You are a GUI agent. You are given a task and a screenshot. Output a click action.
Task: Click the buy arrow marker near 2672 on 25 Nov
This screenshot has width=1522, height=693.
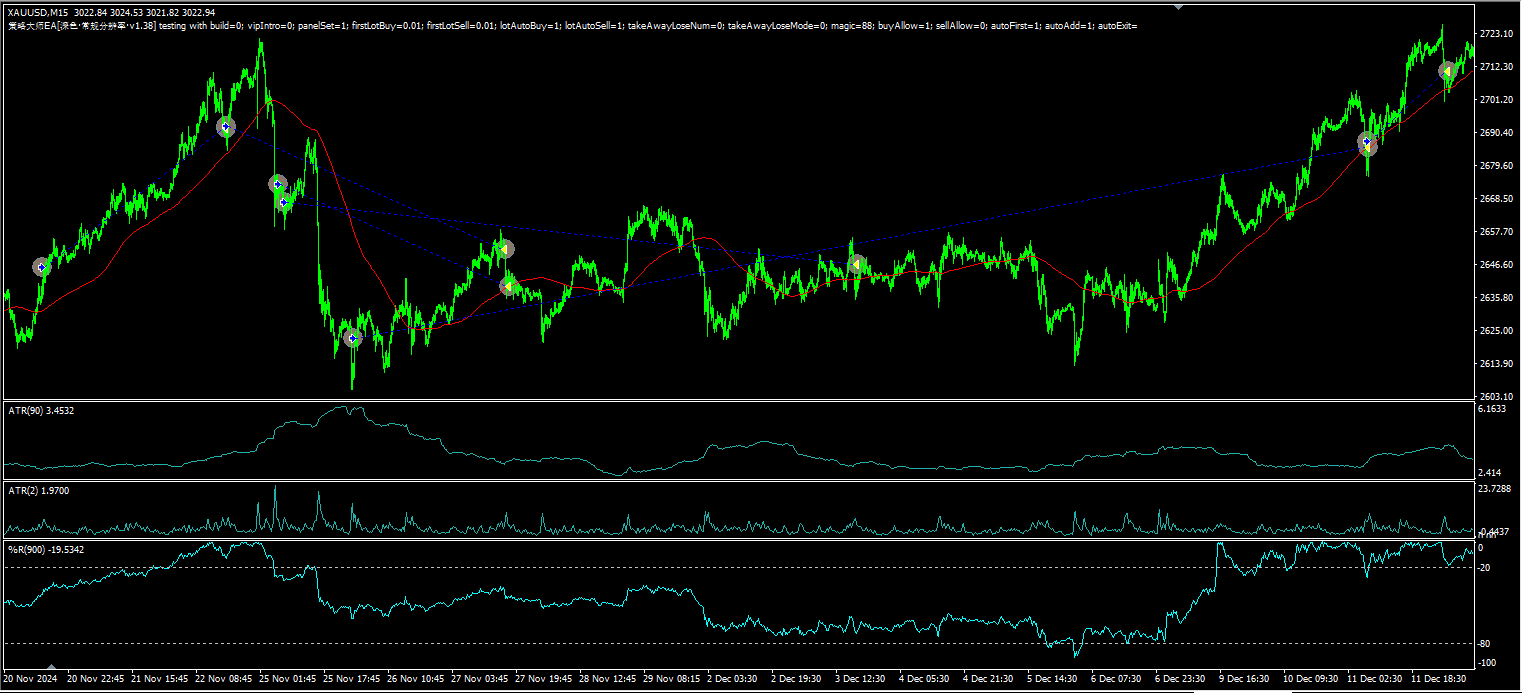(x=278, y=184)
